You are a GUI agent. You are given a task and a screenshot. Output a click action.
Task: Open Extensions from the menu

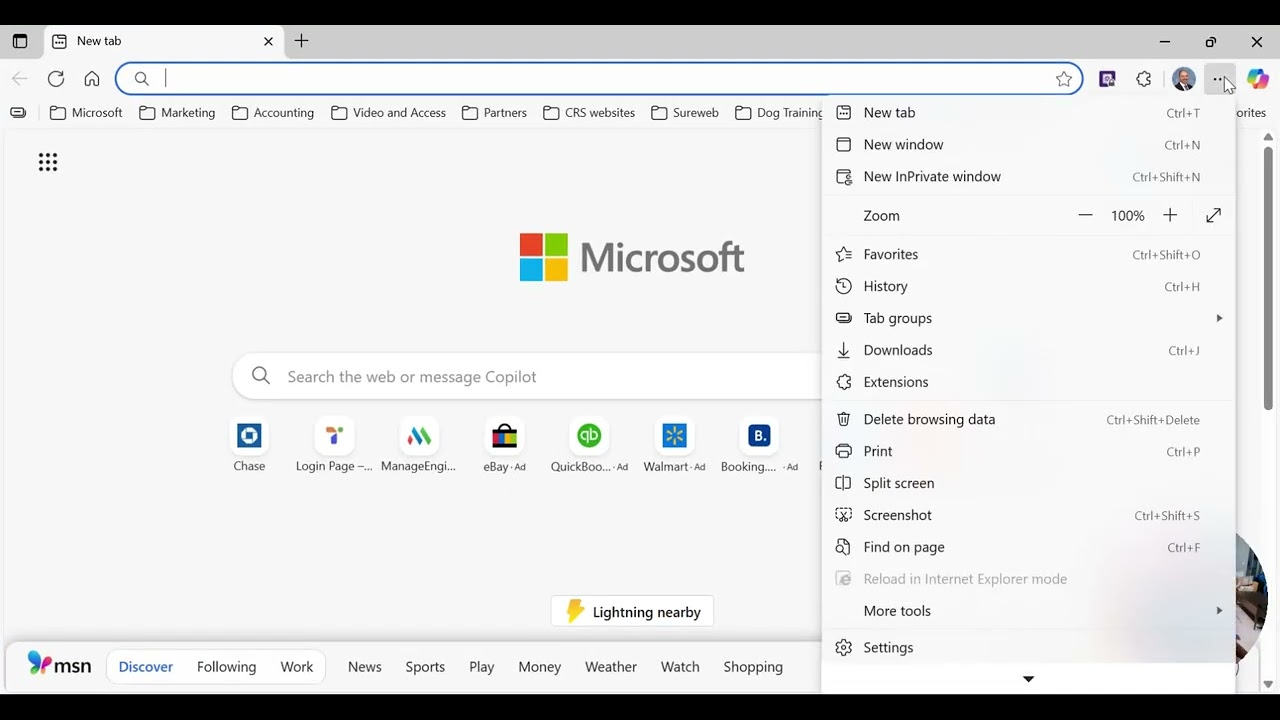(1028, 382)
